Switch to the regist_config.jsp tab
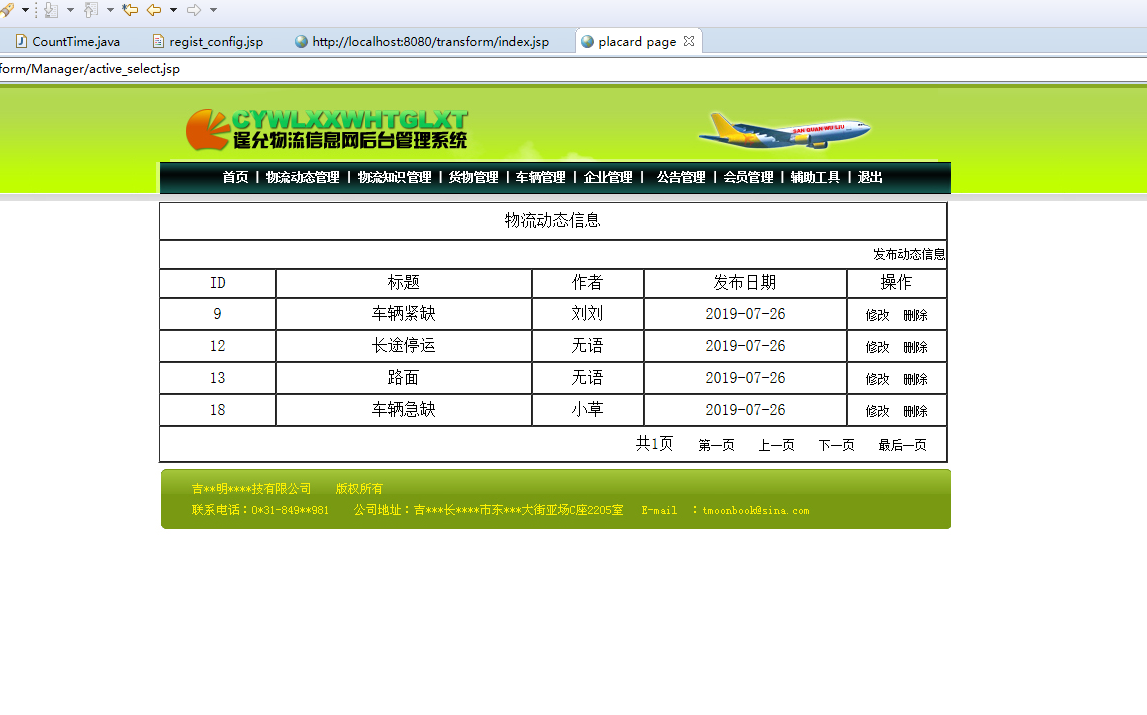The width and height of the screenshot is (1147, 715). tap(210, 41)
